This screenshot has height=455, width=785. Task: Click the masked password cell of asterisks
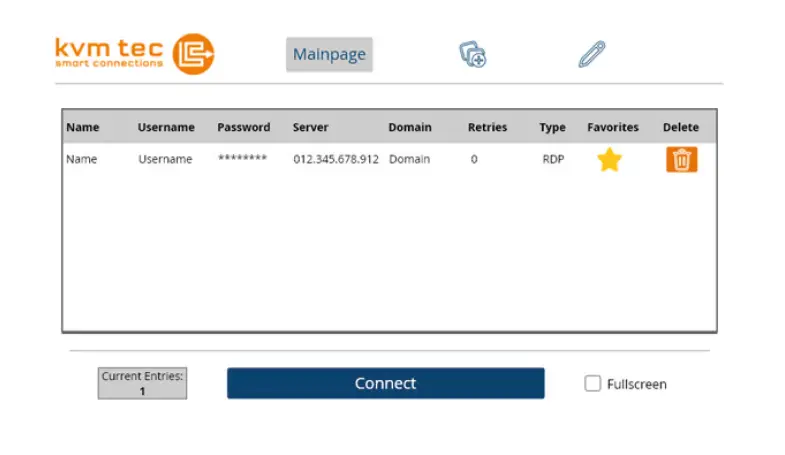coord(243,158)
